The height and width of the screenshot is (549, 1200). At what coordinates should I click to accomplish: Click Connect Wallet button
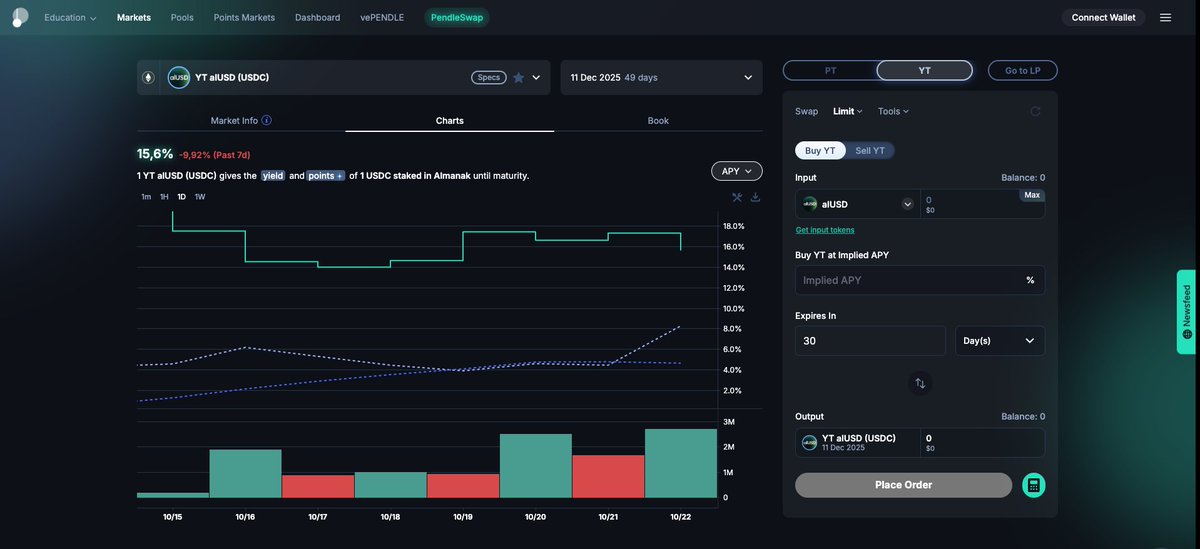point(1104,17)
